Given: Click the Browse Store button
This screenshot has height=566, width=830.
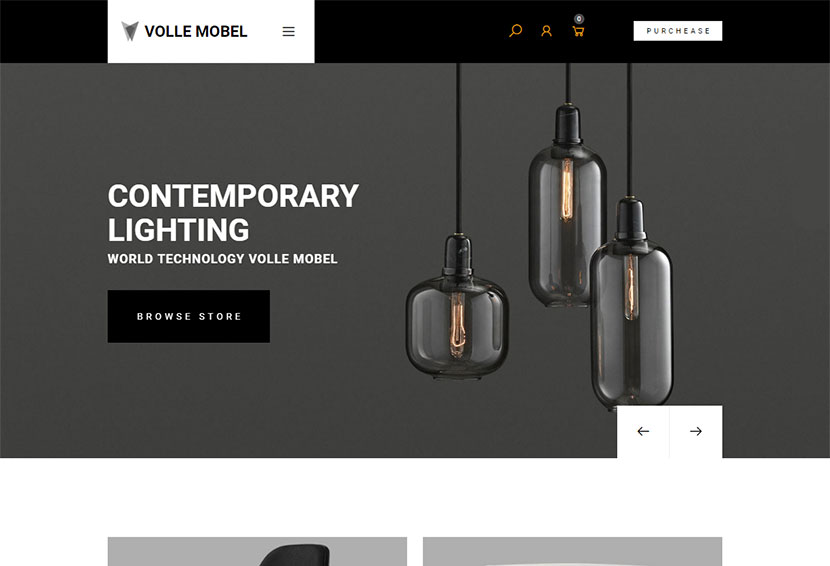Looking at the screenshot, I should pos(189,316).
